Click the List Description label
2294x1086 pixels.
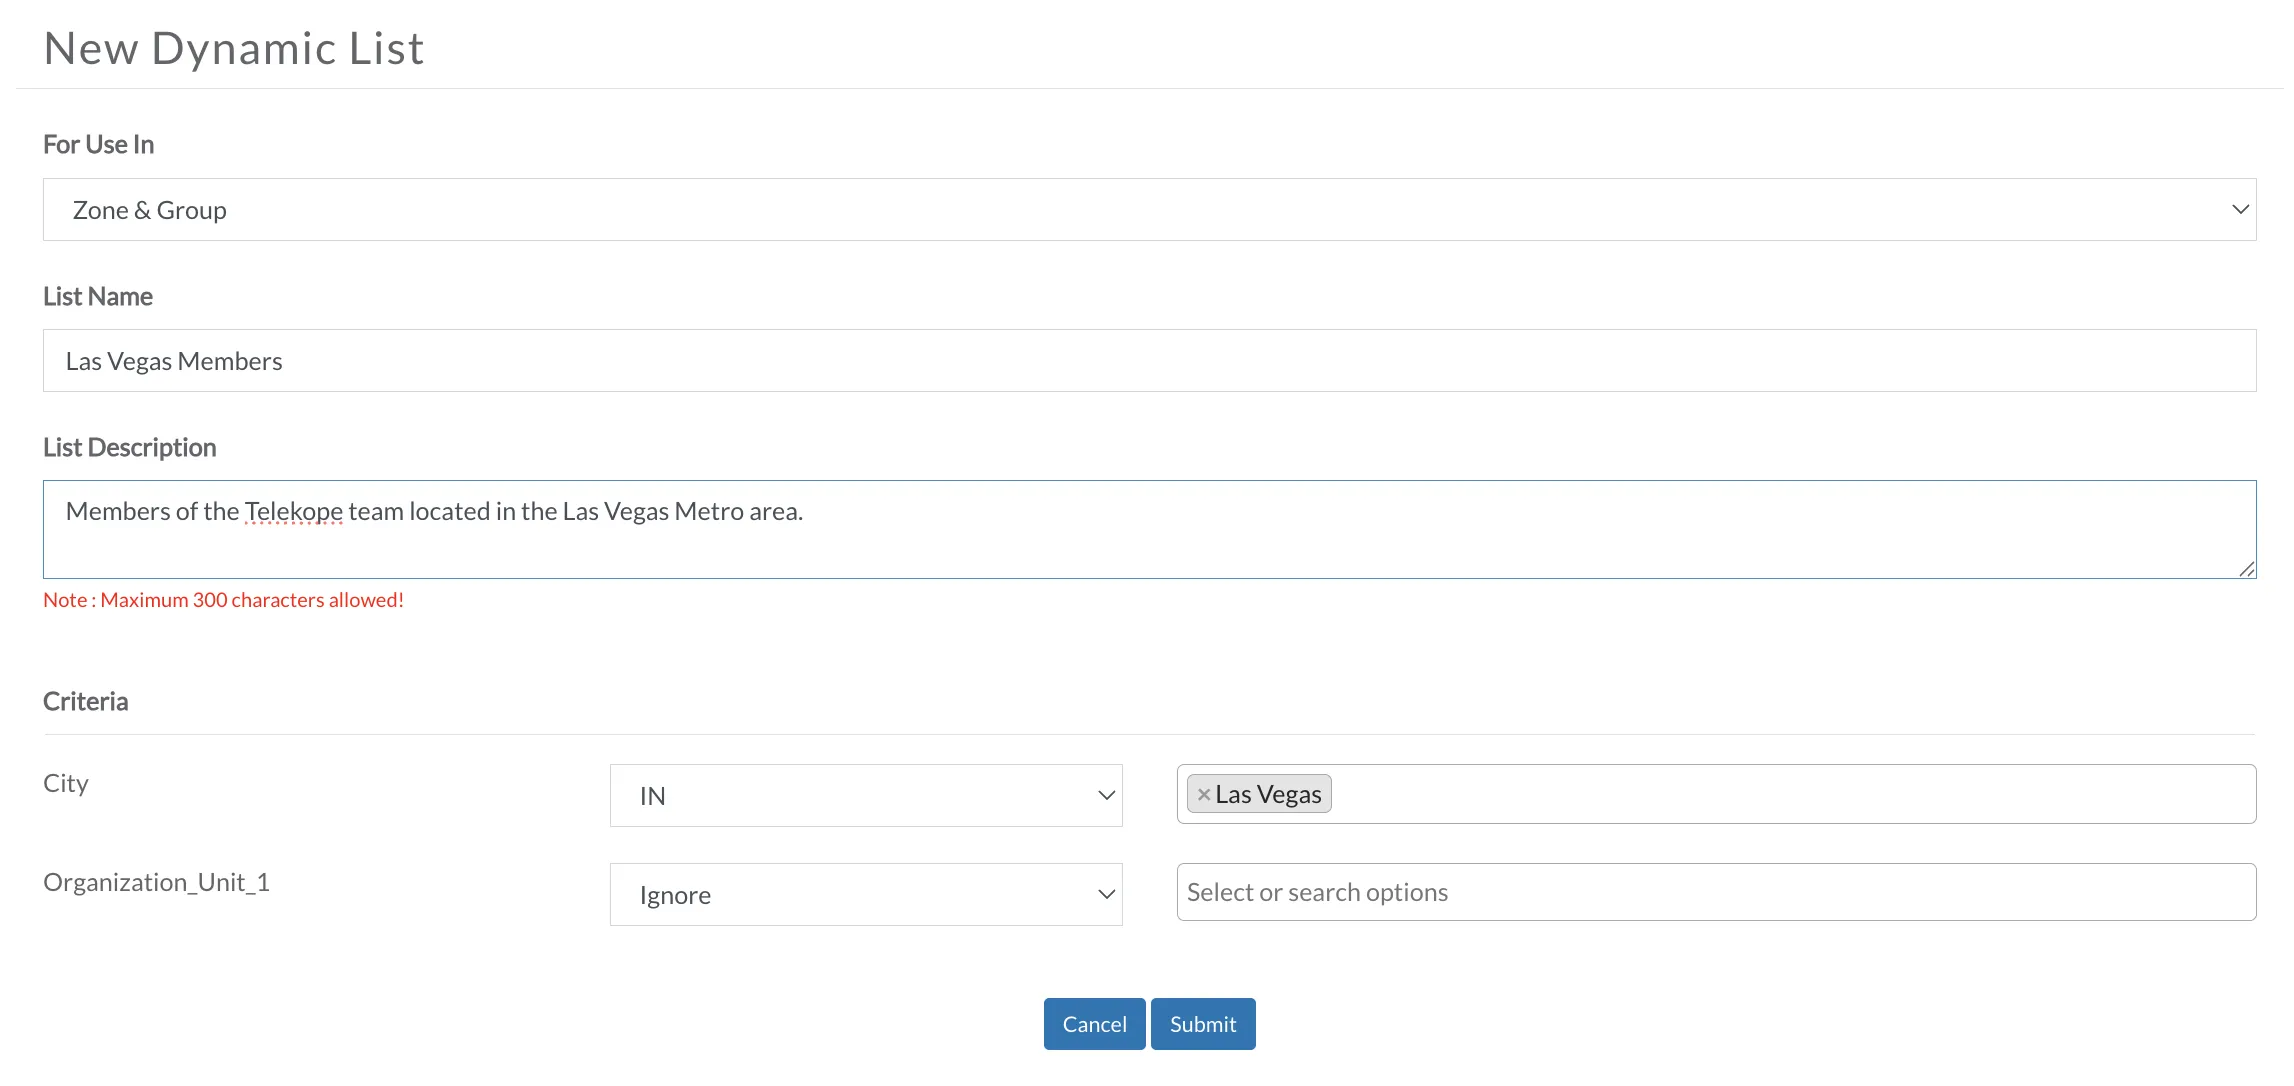tap(129, 447)
